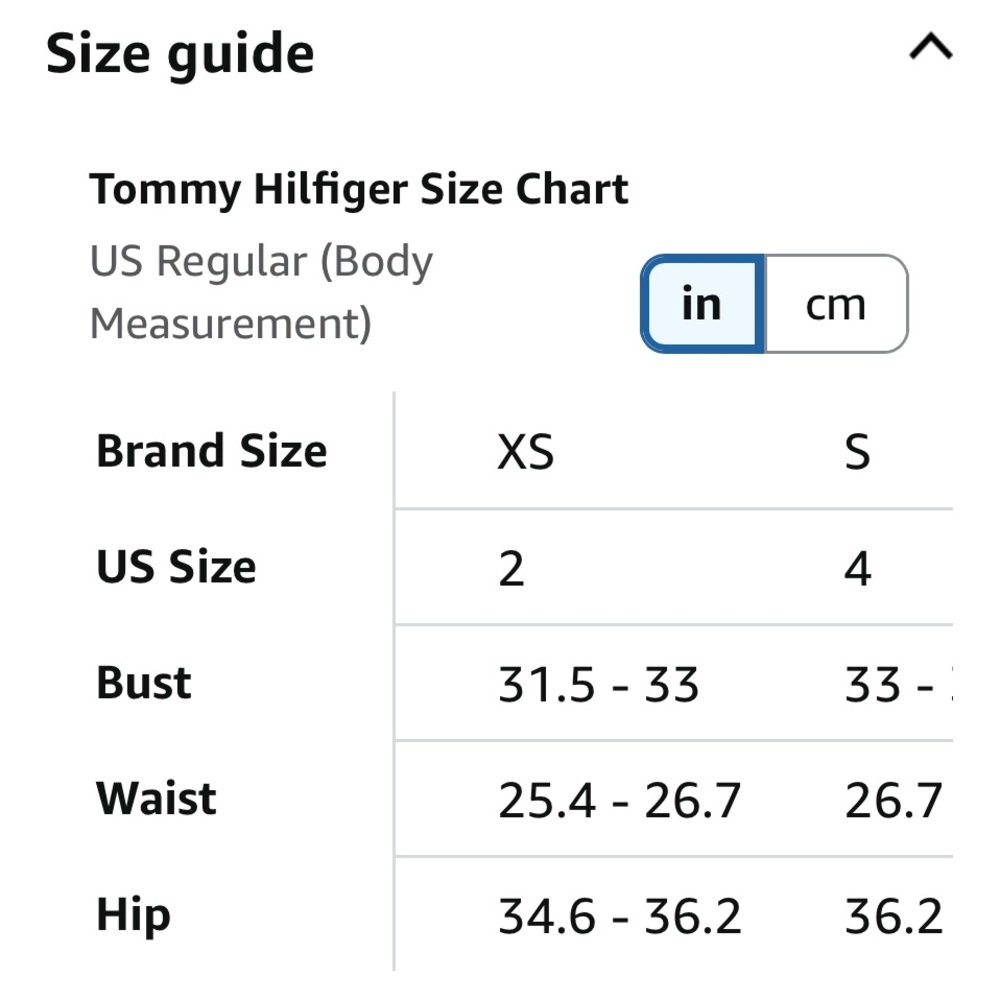Click the Brand Size row label

tap(212, 451)
